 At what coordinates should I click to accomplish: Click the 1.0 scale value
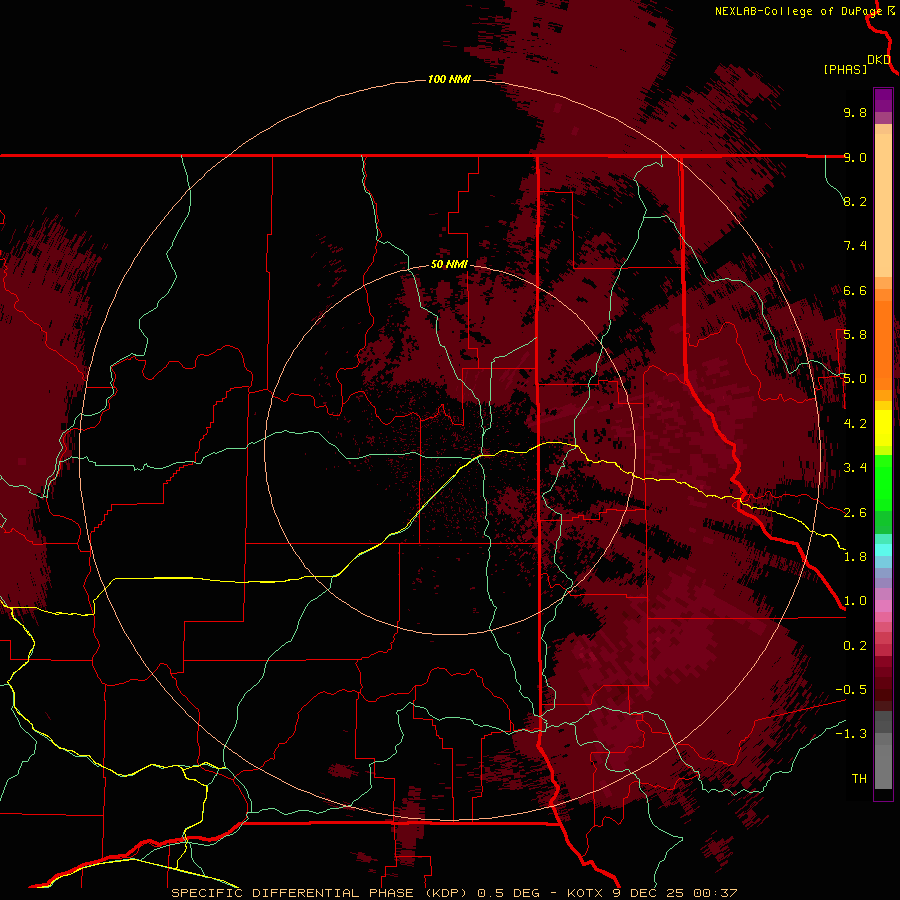pyautogui.click(x=855, y=601)
